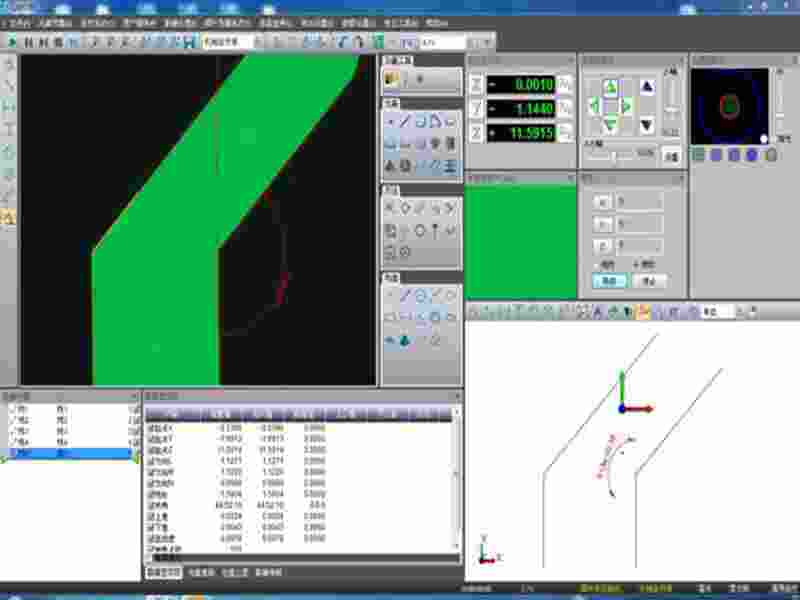Select the circle tool in the middle tool panel
Viewport: 800px width, 600px height.
coord(420,230)
